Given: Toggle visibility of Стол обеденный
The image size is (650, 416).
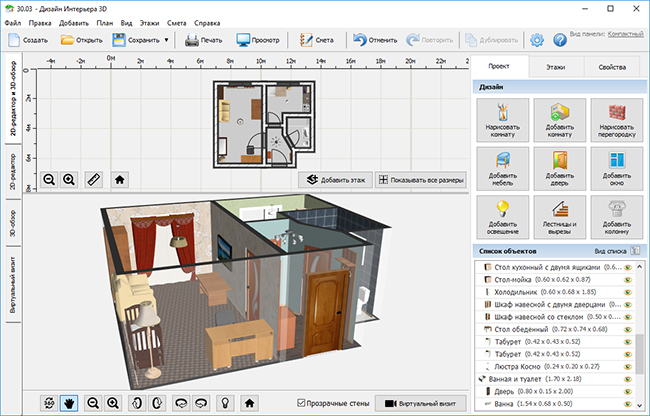Looking at the screenshot, I should (629, 329).
